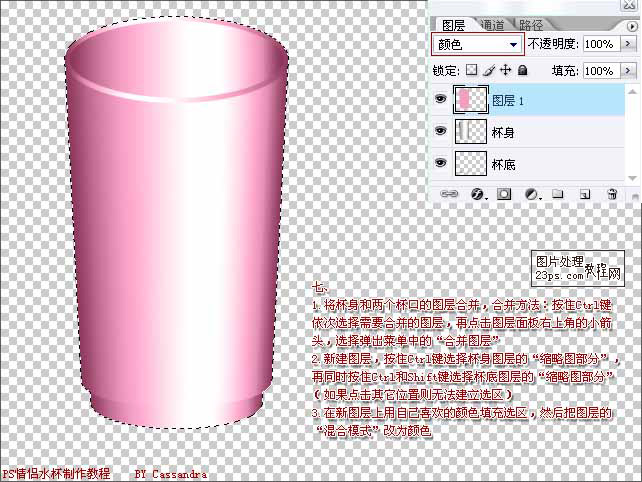This screenshot has height=482, width=642.
Task: Toggle lock position icon
Action: [506, 70]
